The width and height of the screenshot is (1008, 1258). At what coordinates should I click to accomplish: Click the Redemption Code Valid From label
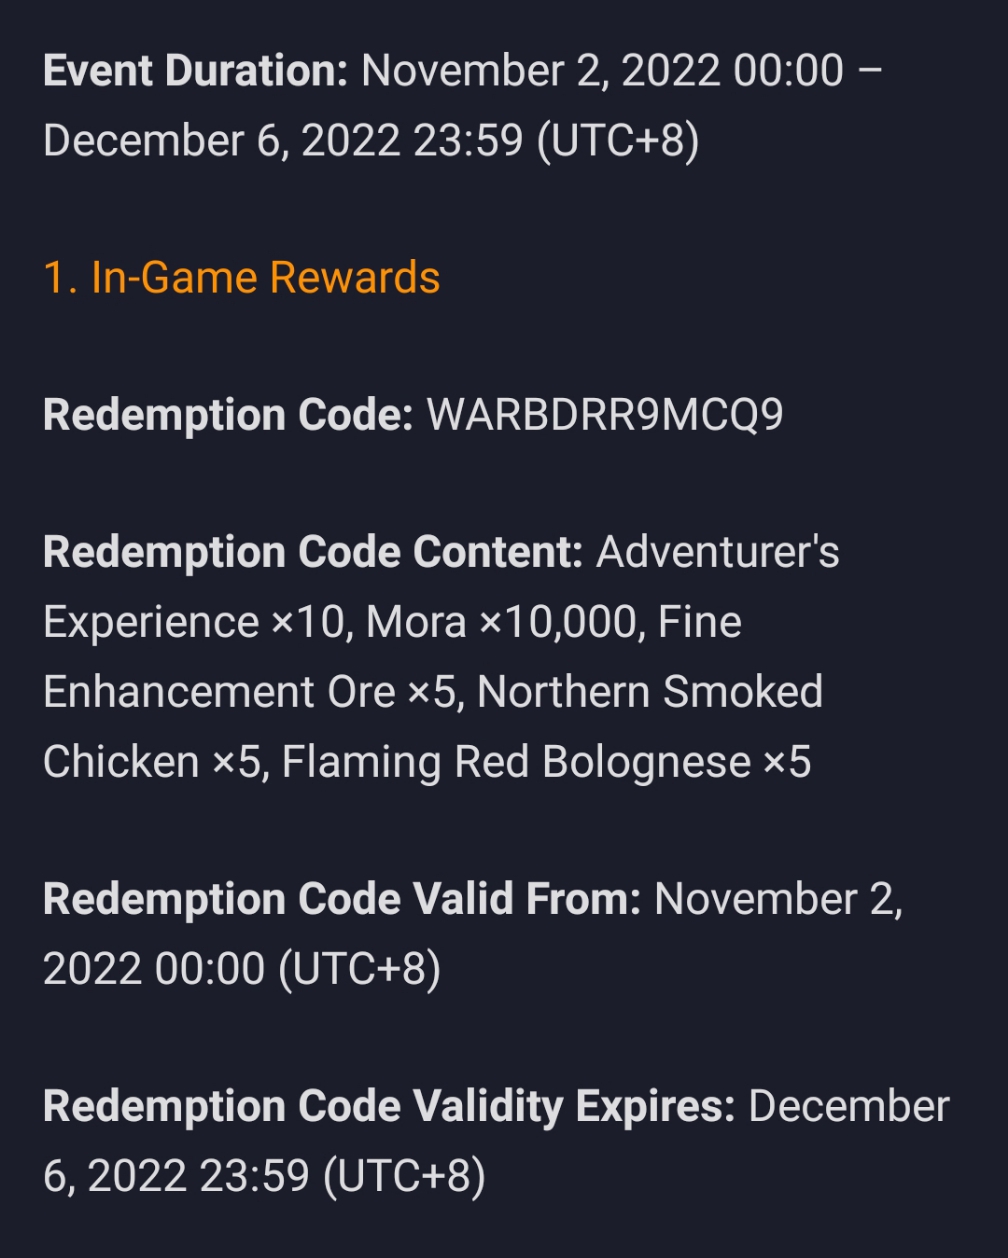coord(342,899)
